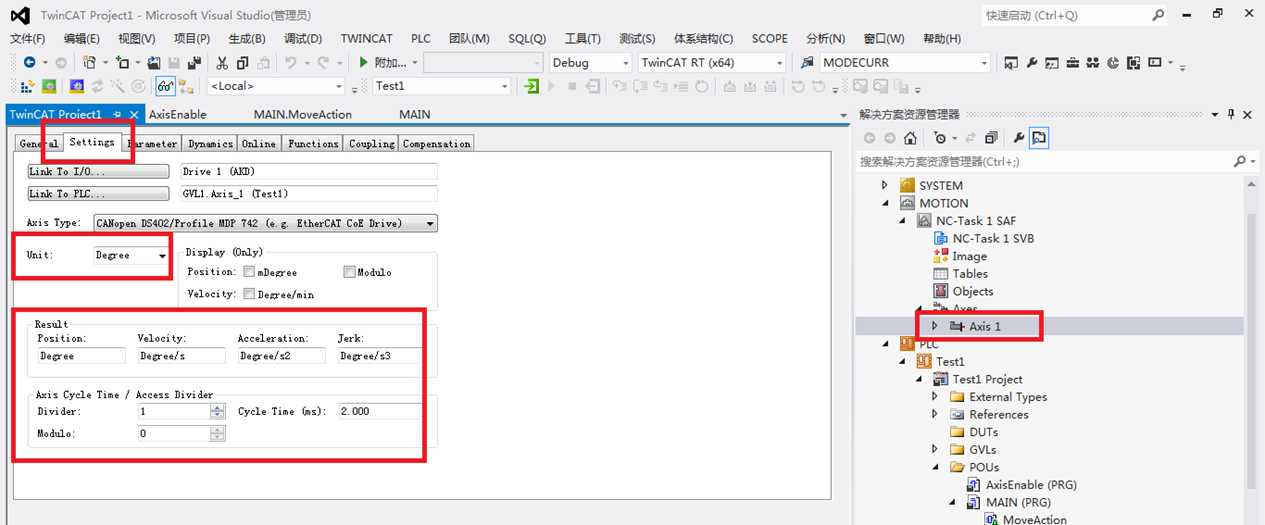Open the PLC menu
The height and width of the screenshot is (525, 1265).
click(x=421, y=39)
